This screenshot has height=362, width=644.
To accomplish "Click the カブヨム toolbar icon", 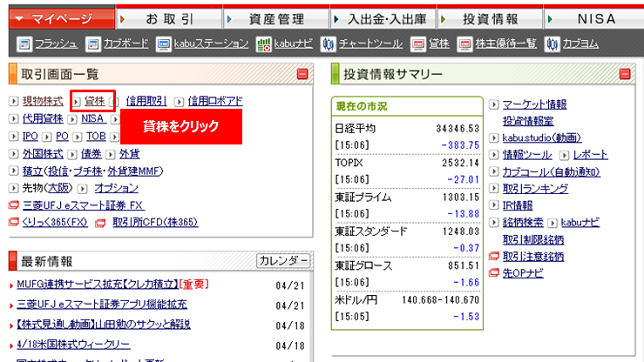I will tap(552, 44).
